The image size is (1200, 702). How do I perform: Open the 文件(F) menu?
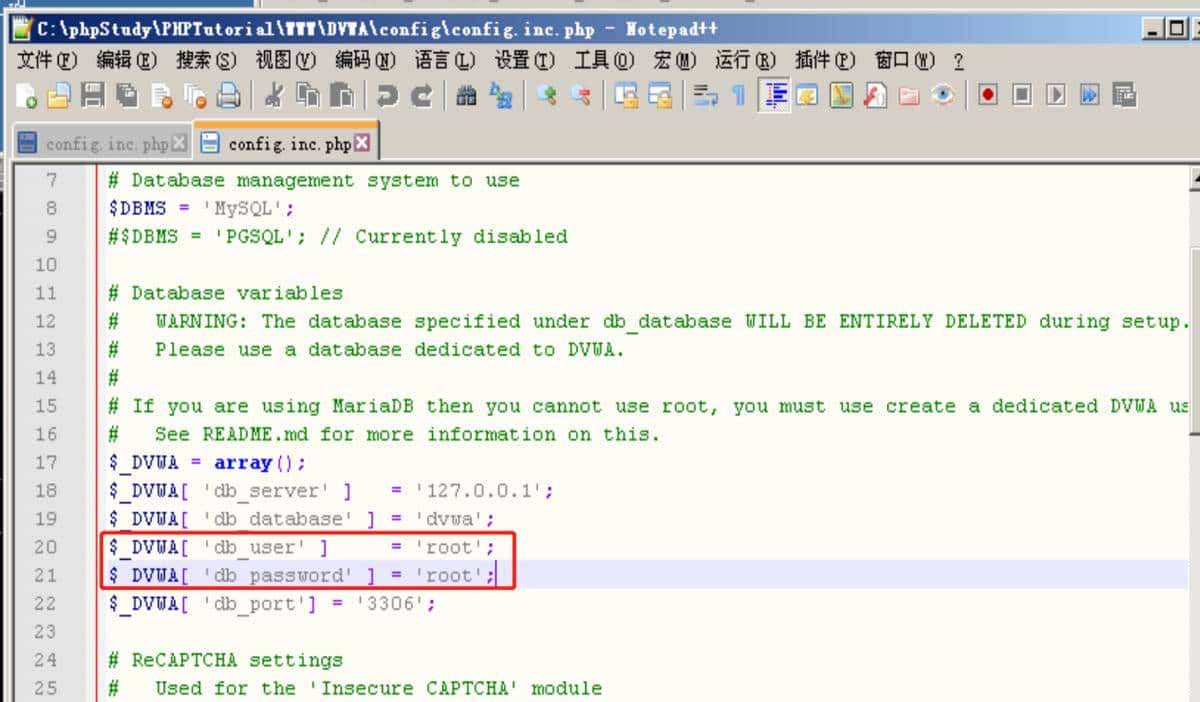pyautogui.click(x=46, y=61)
